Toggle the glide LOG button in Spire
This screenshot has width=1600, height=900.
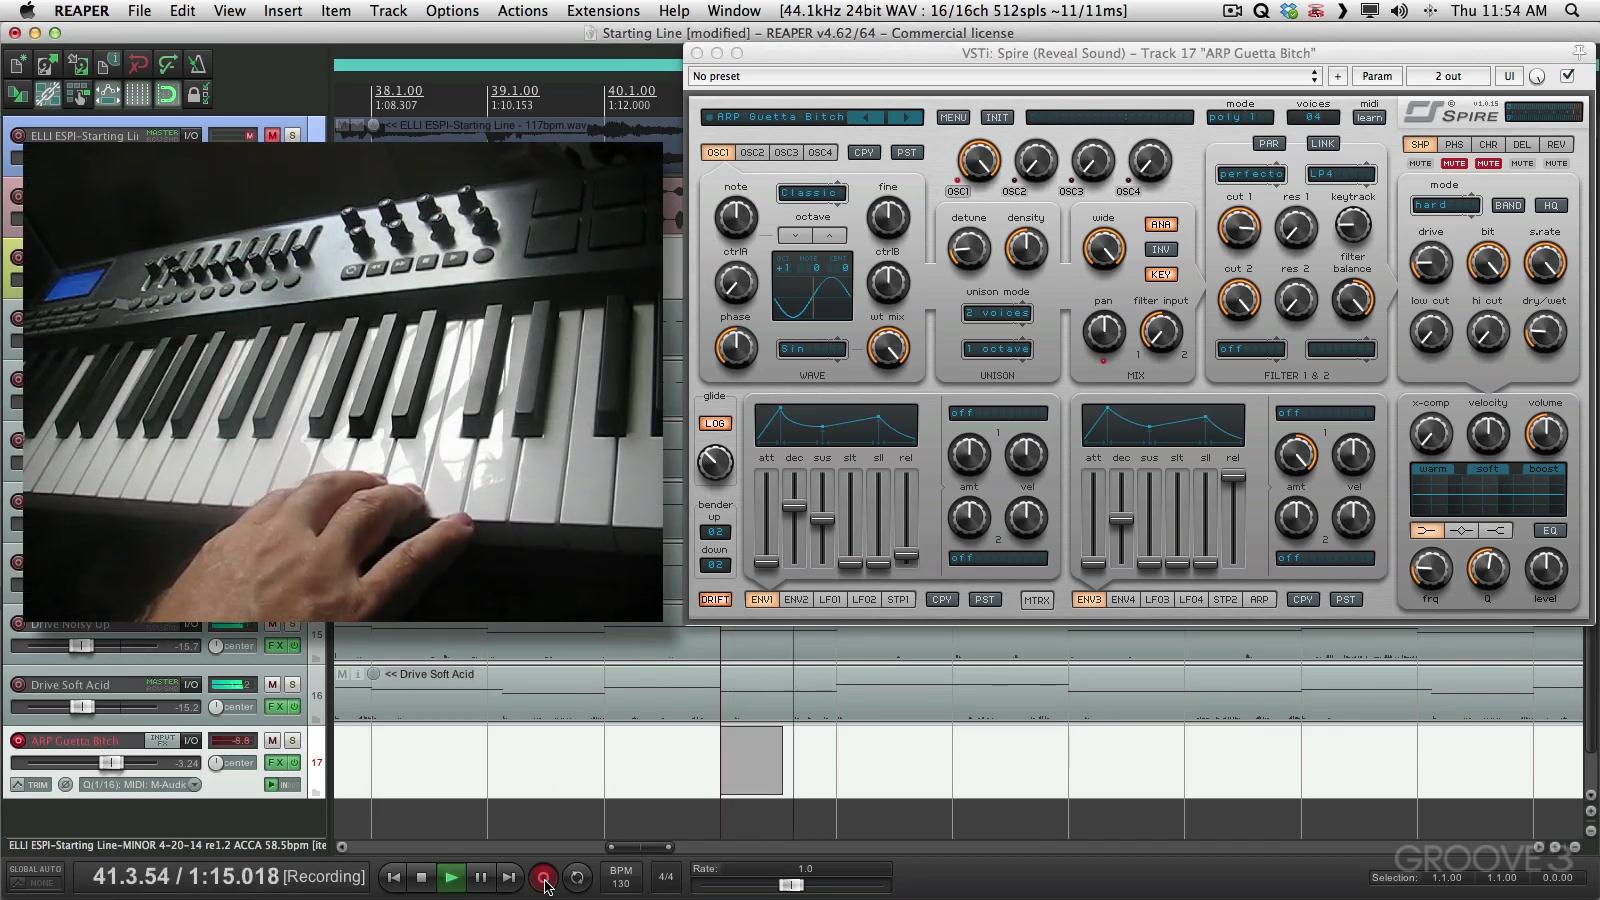click(x=715, y=424)
